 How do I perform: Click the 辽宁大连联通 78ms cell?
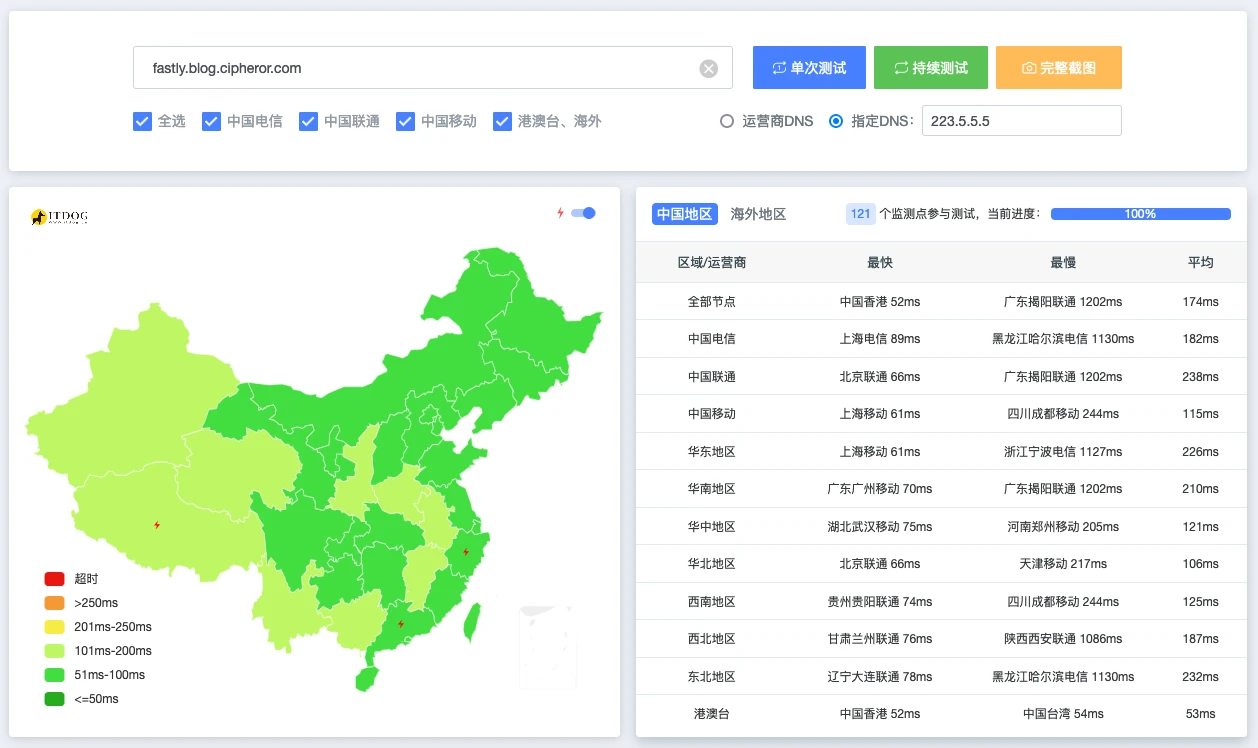pos(880,677)
